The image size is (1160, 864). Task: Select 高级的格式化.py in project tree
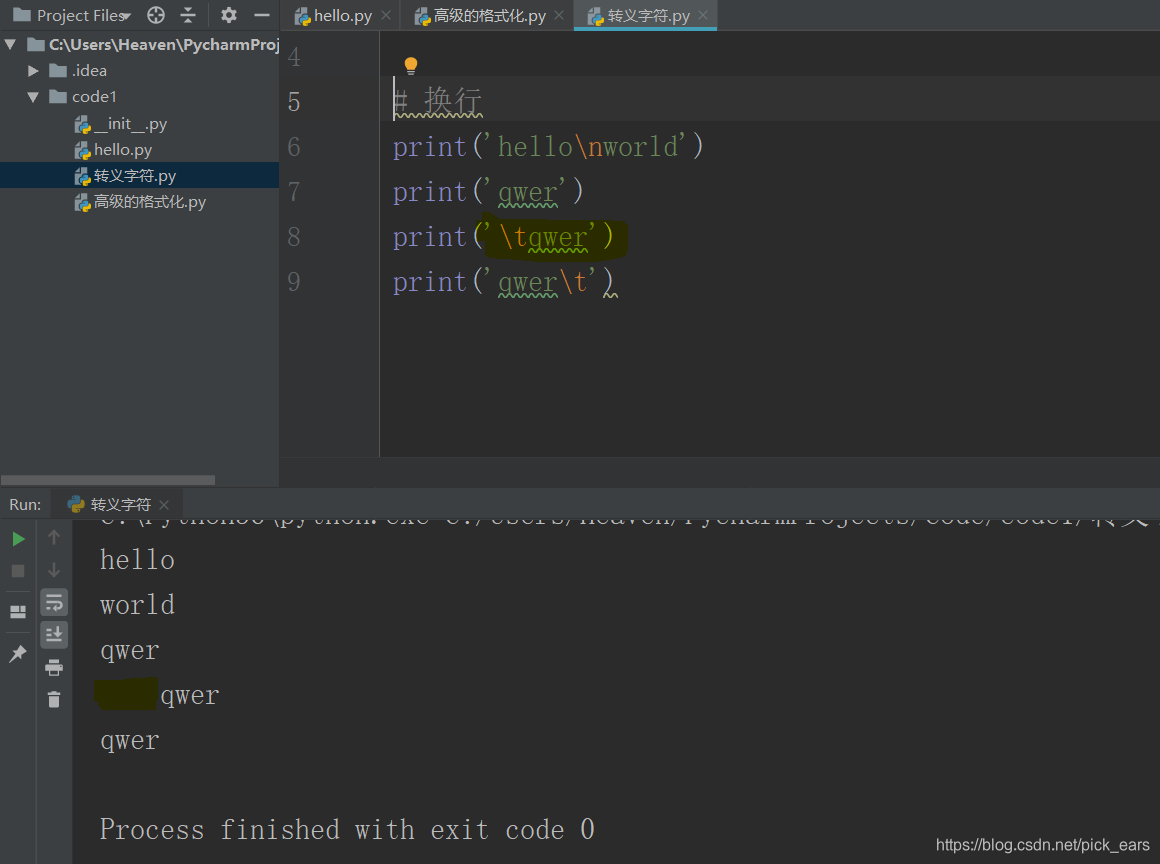(x=140, y=202)
